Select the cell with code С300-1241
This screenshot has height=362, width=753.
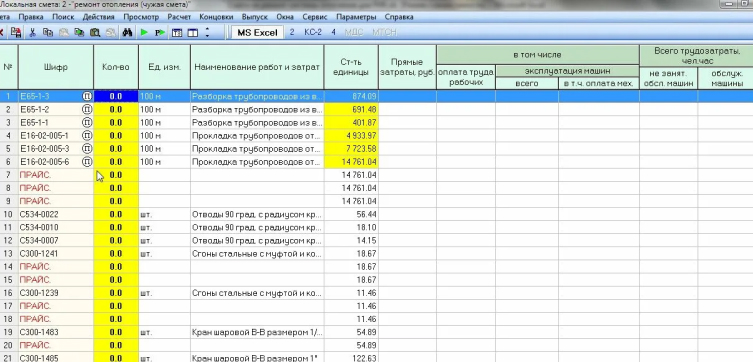pyautogui.click(x=56, y=253)
